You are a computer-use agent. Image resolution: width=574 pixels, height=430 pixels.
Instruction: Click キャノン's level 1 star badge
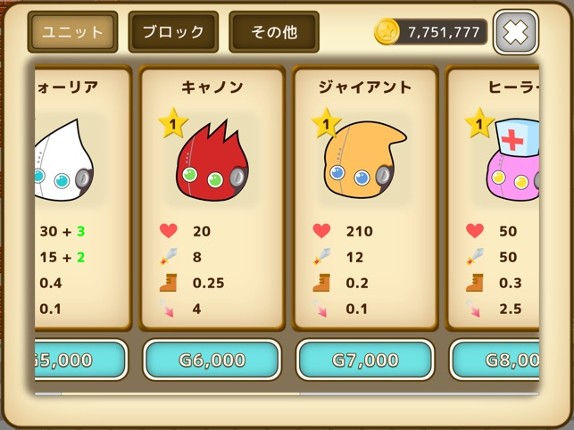pos(173,124)
